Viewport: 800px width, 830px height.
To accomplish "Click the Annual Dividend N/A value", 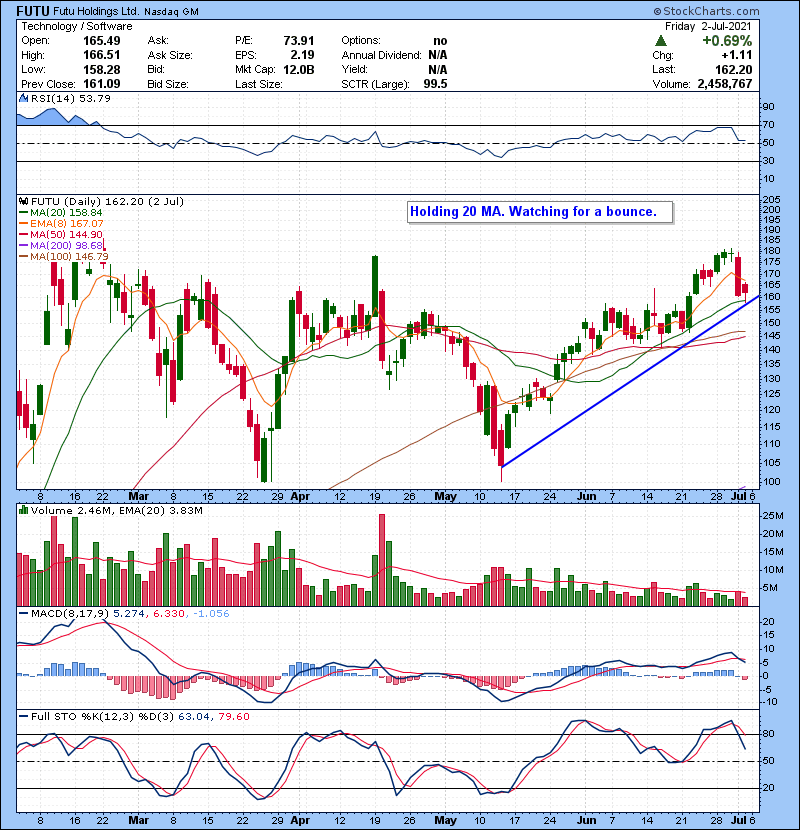I will tap(438, 55).
